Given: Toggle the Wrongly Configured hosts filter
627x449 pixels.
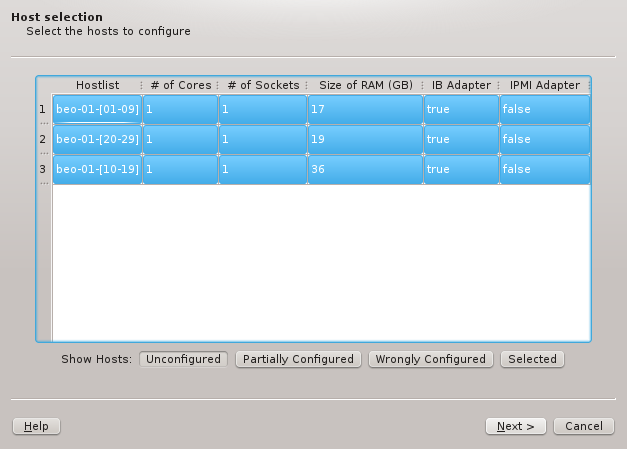Looking at the screenshot, I should click(430, 359).
